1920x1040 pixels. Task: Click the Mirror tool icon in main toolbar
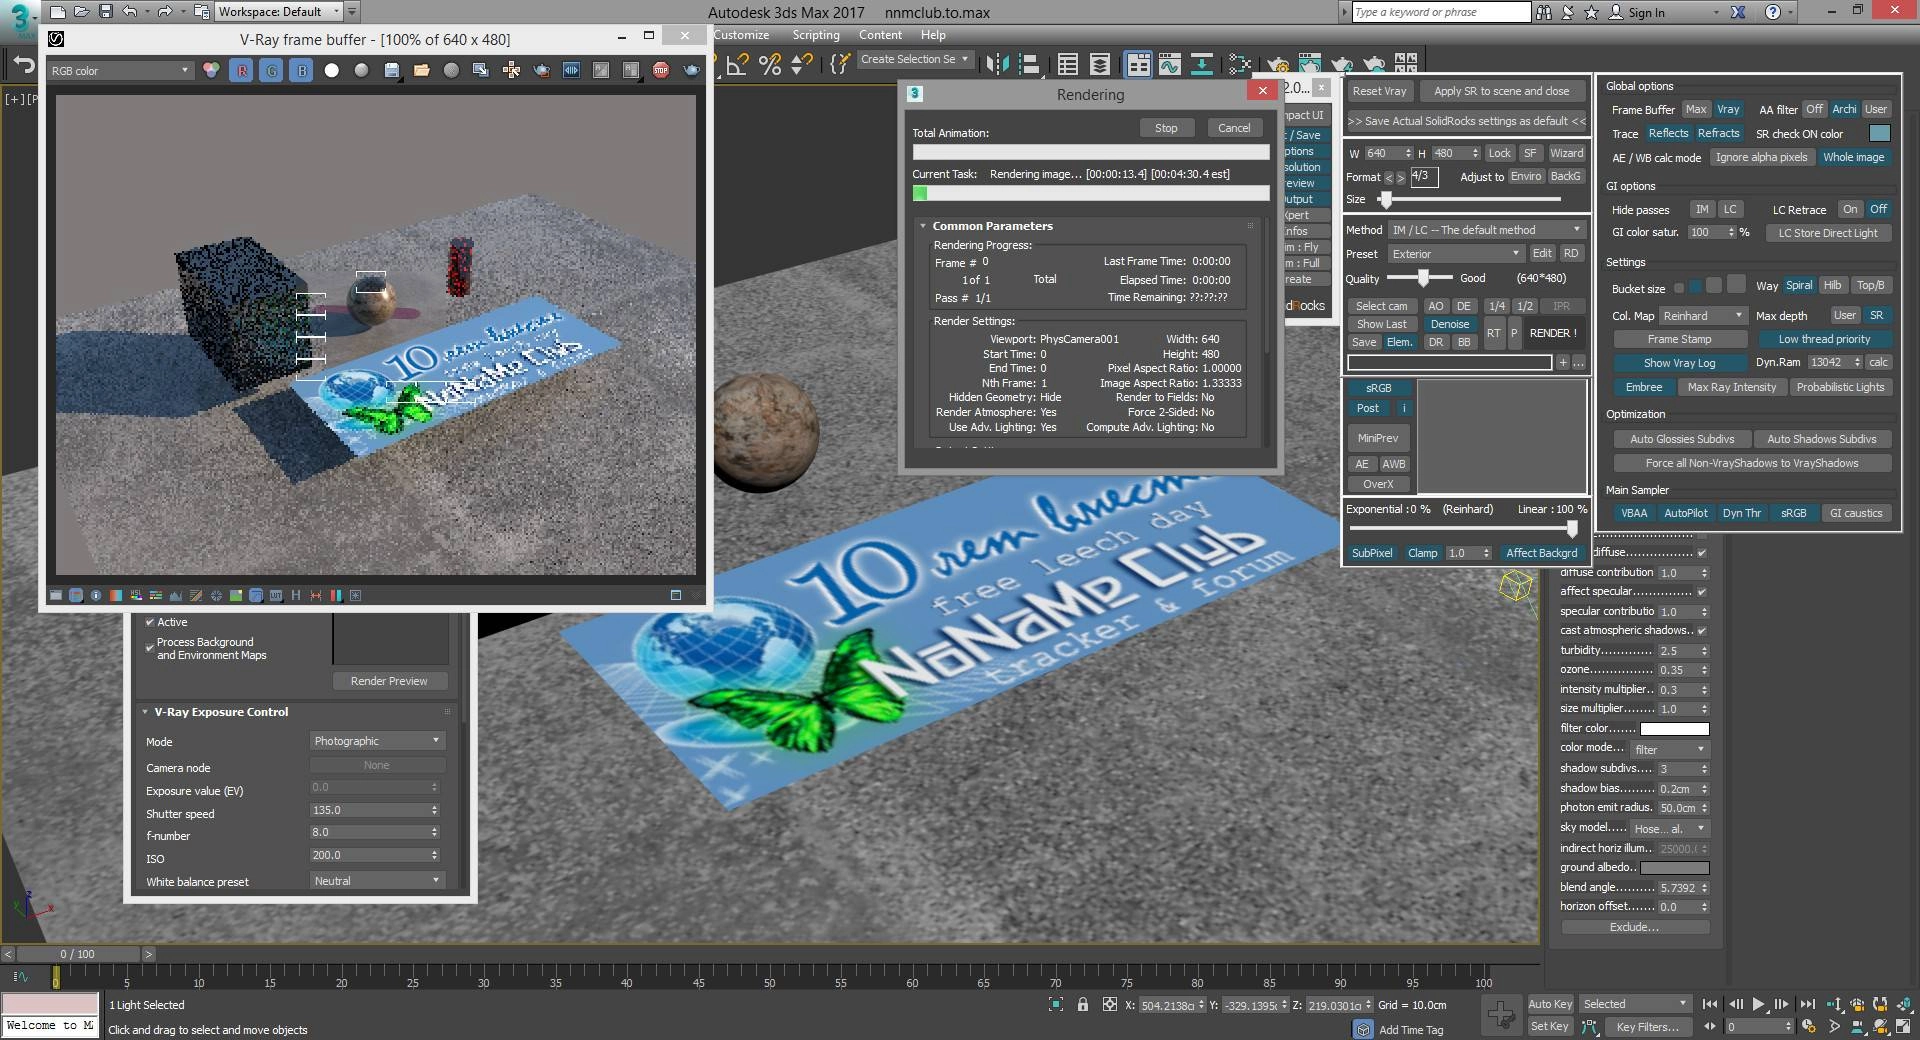coord(997,64)
